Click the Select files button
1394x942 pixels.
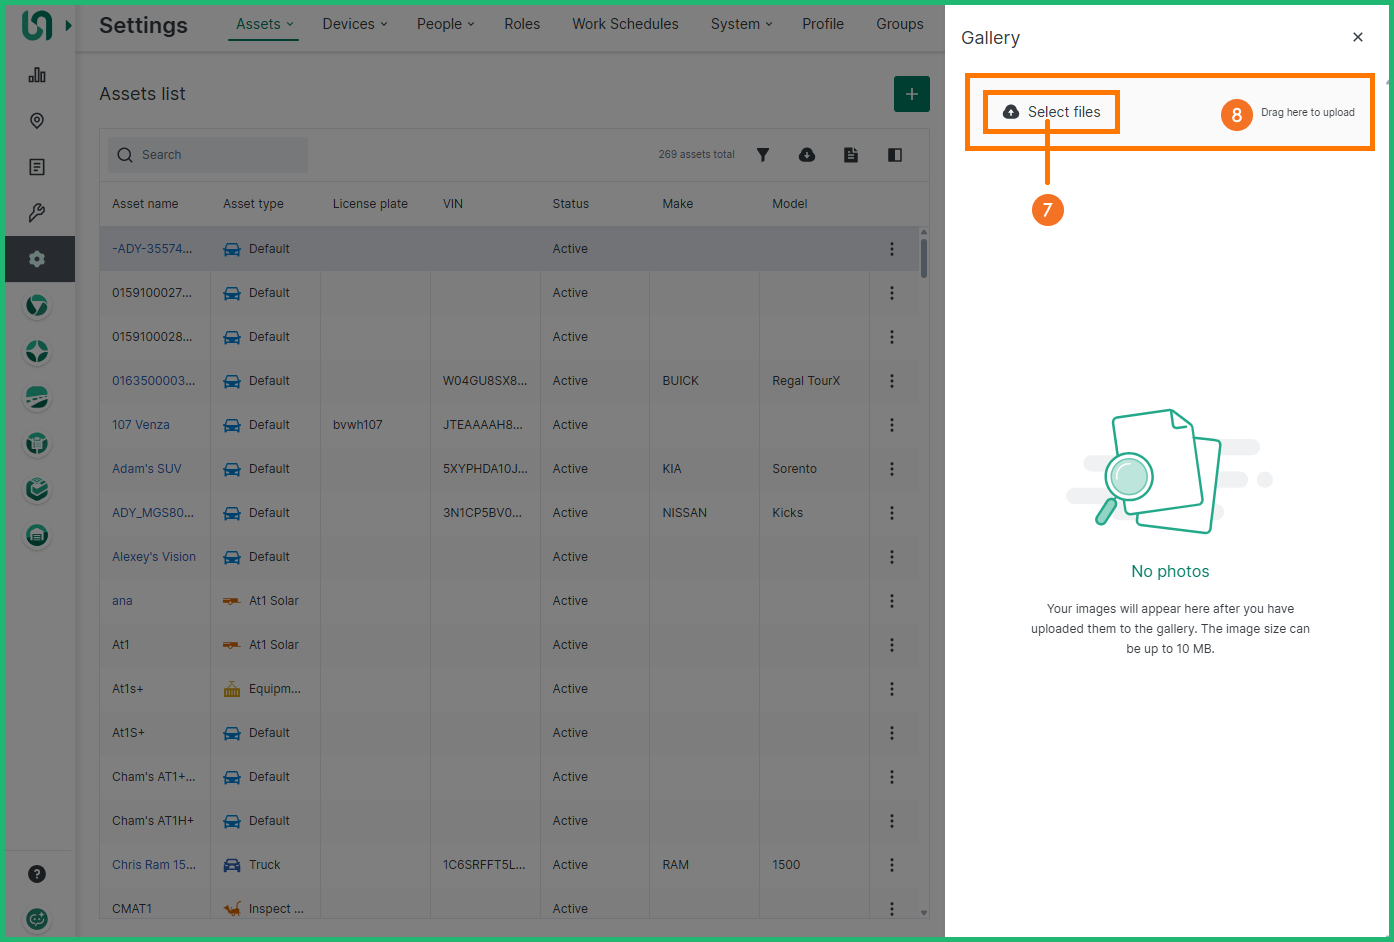tap(1052, 112)
